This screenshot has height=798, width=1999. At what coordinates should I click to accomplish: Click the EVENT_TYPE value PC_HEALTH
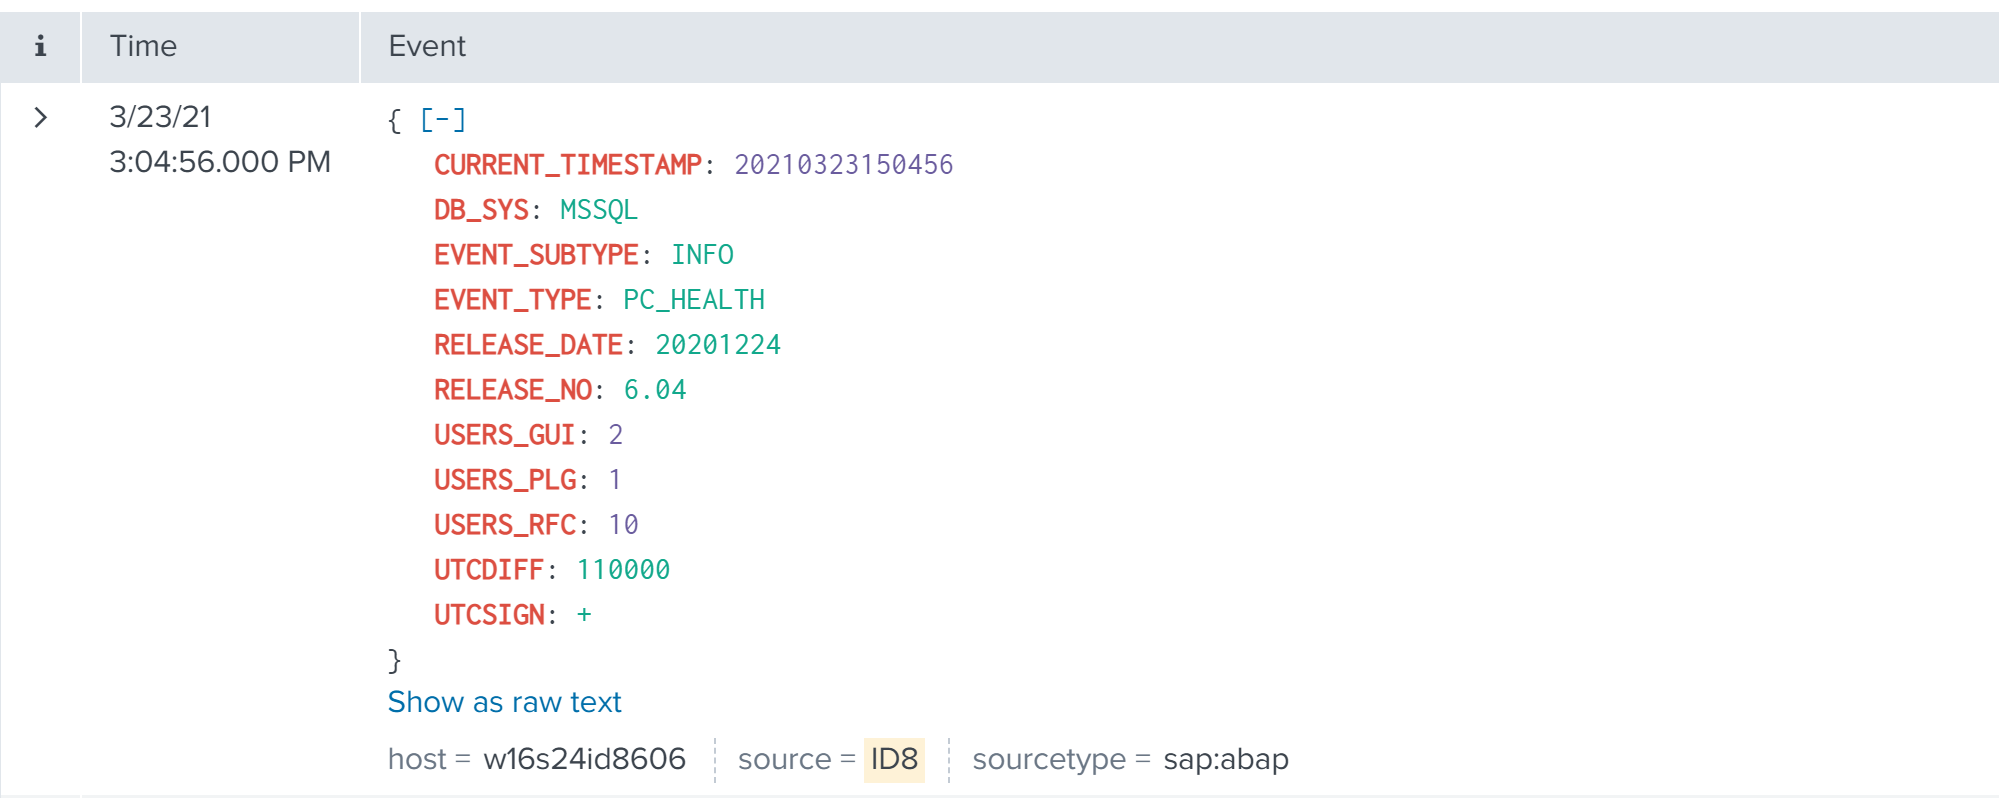click(693, 300)
